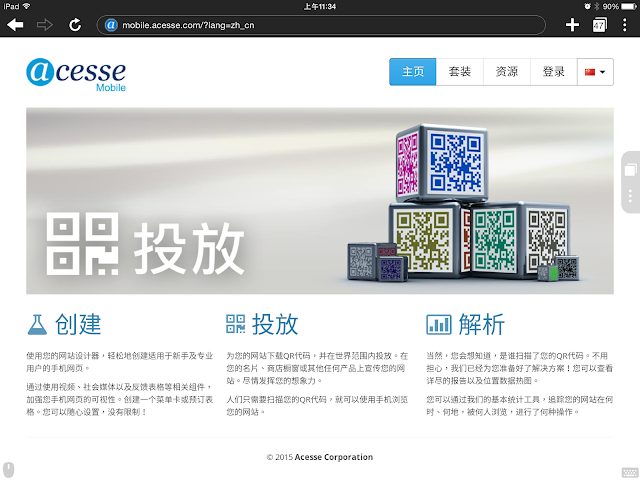The width and height of the screenshot is (640, 480).
Task: Open a new tab with plus icon
Action: coord(572,25)
